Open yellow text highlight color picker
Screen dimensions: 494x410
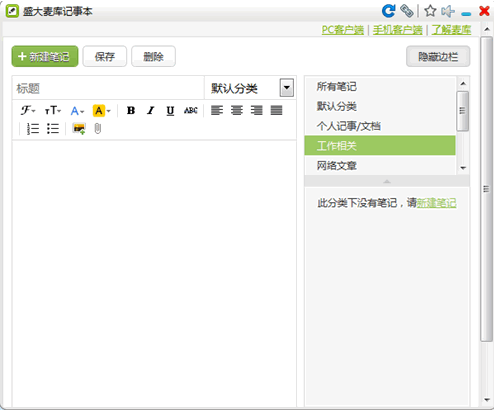101,111
